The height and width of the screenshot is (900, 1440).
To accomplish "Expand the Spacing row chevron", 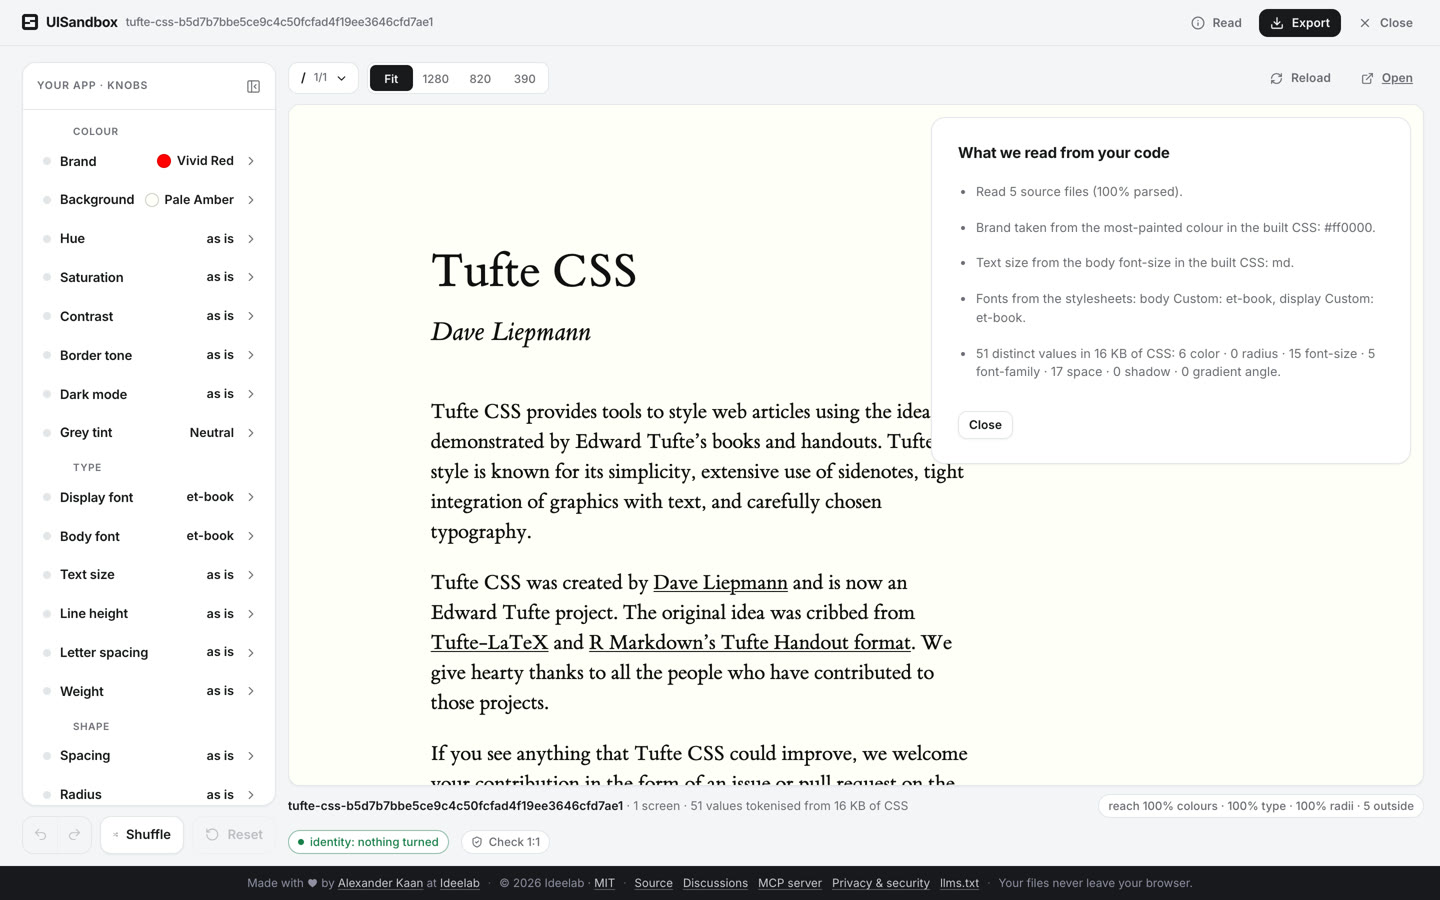I will [x=251, y=756].
